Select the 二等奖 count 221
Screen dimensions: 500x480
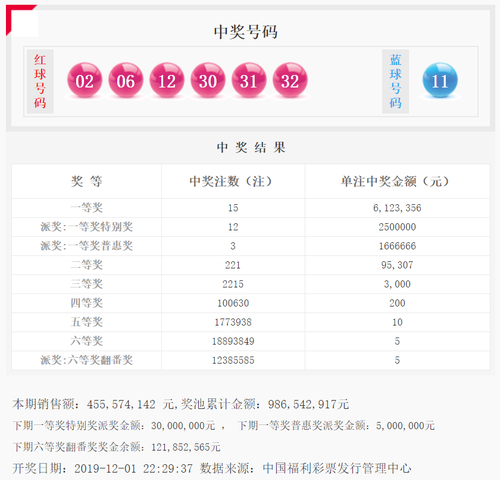coord(233,265)
